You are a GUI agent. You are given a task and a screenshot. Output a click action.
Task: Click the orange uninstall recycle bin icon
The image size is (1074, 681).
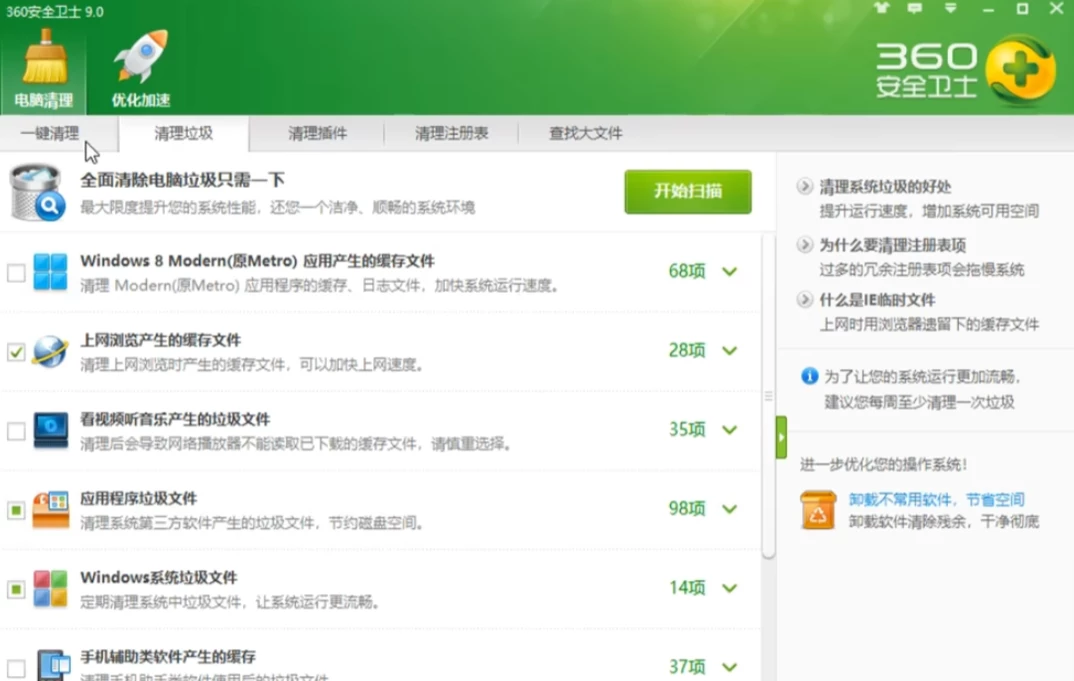[819, 510]
